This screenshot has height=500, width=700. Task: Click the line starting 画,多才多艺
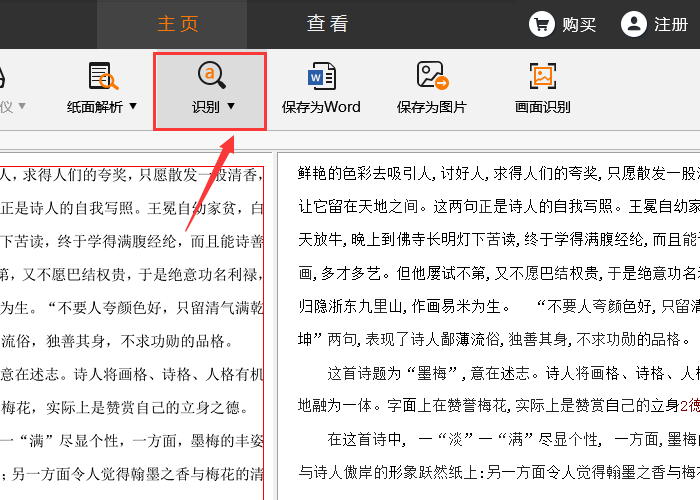499,273
